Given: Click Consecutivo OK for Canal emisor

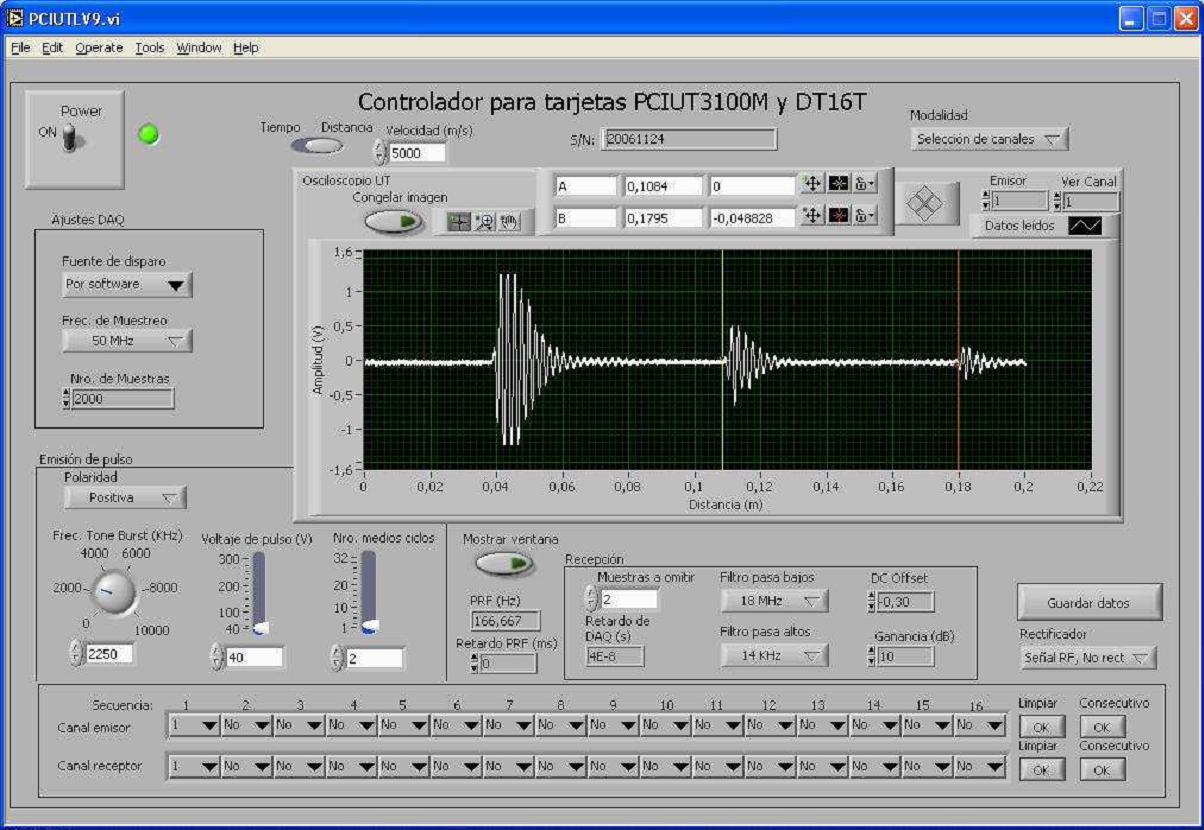Looking at the screenshot, I should click(1102, 728).
